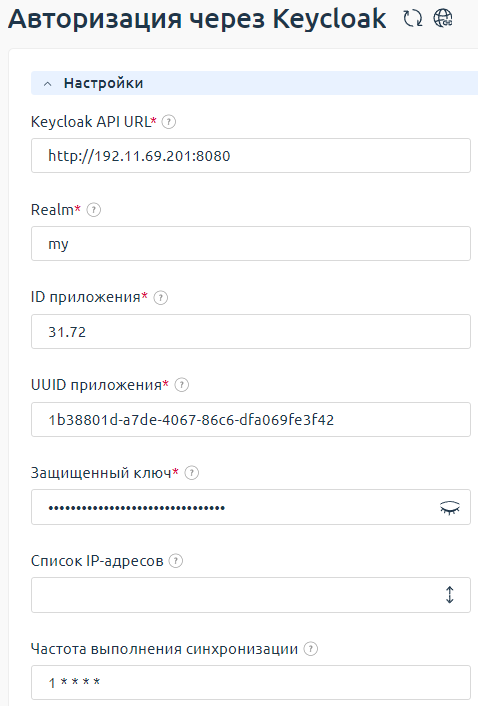
Task: Show help for Keycloak API URL
Action: coord(169,122)
